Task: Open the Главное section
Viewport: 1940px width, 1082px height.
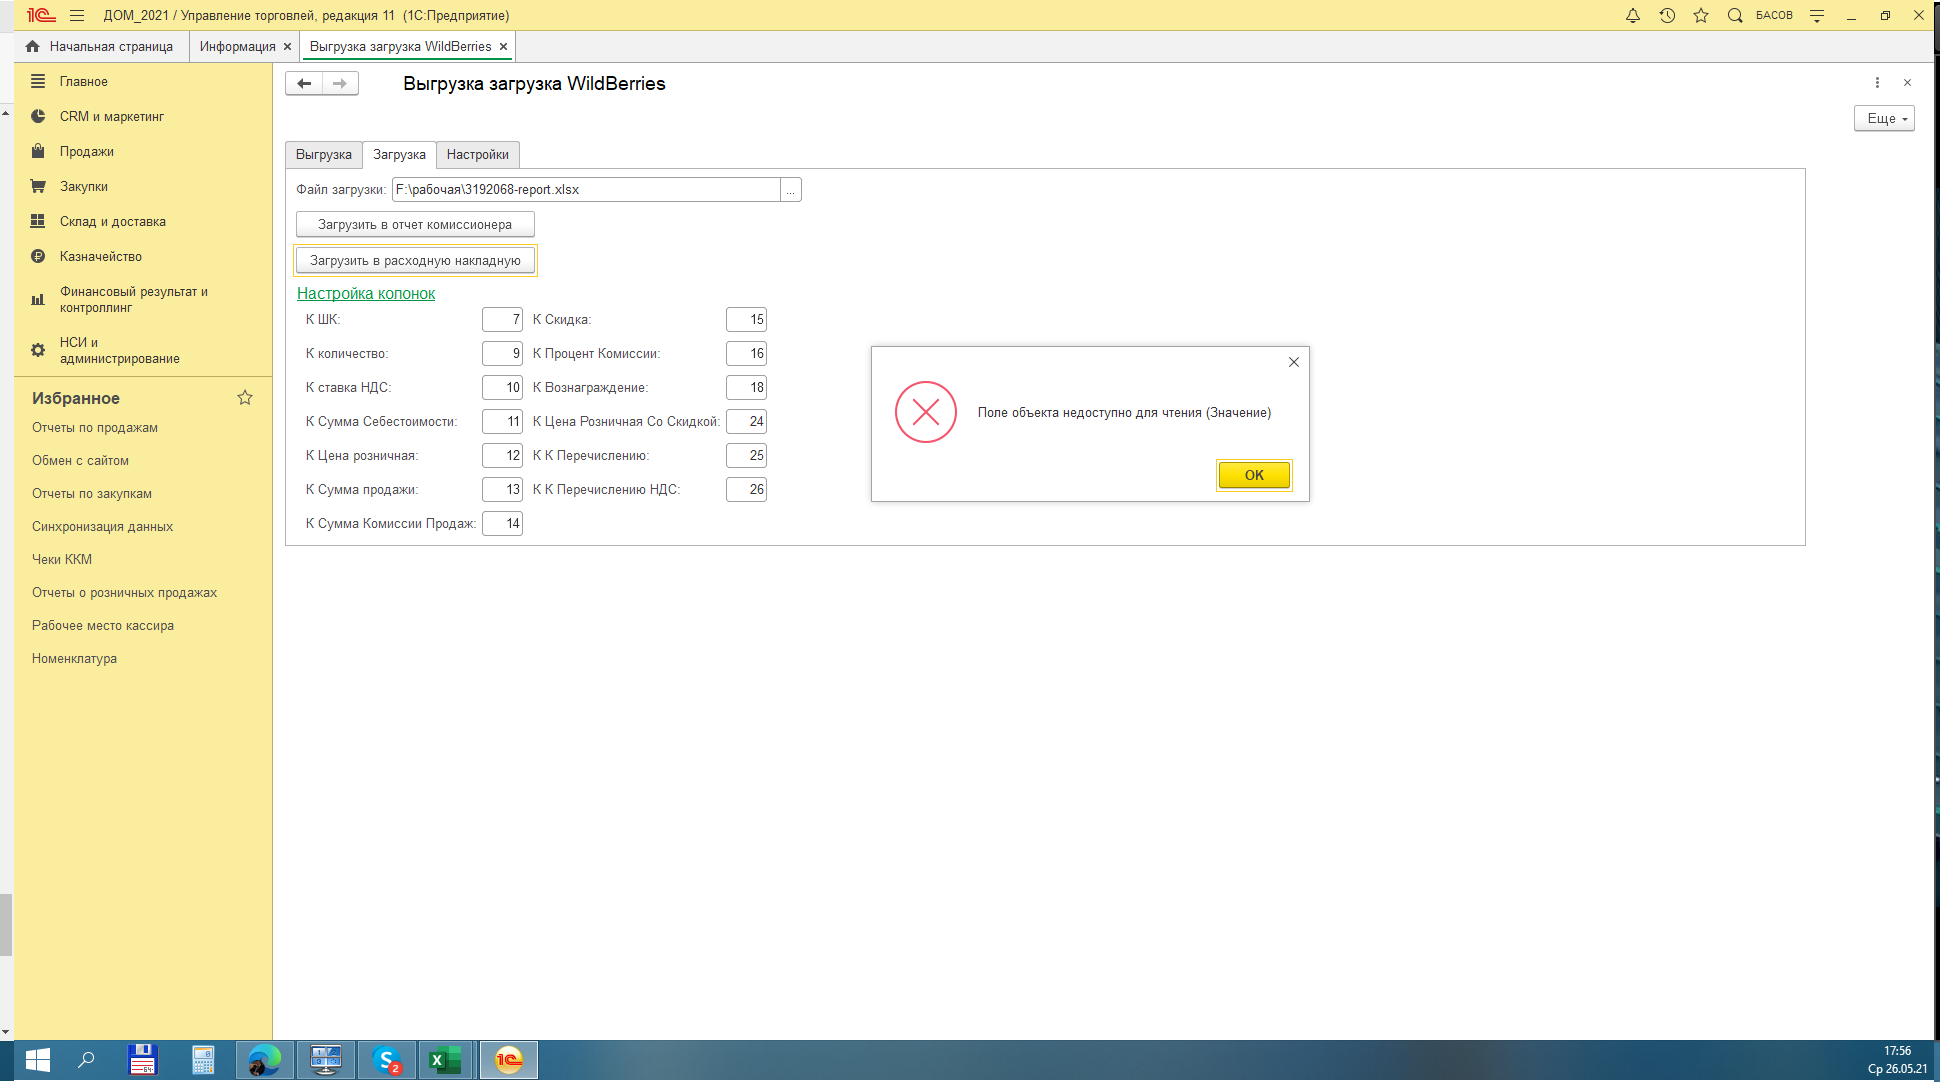Action: (x=83, y=82)
